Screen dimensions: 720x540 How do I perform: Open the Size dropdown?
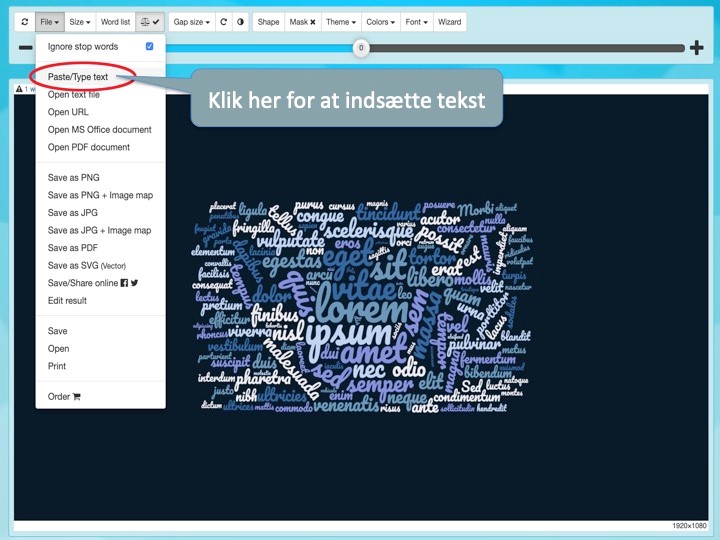click(81, 21)
